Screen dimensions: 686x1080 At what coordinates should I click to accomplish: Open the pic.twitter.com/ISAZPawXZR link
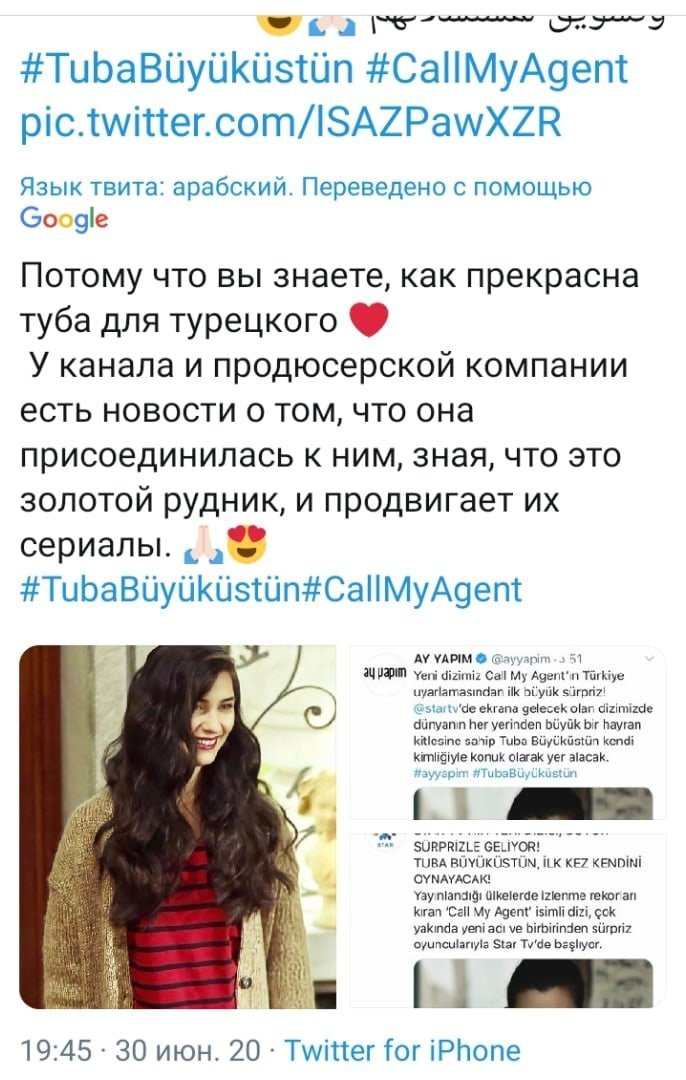pos(291,122)
